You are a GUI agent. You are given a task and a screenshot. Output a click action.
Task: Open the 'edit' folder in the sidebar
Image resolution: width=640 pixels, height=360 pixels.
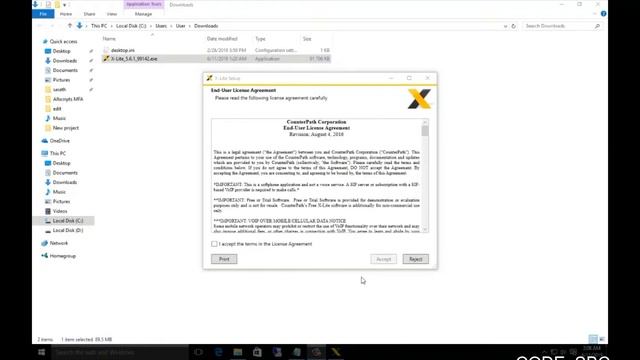[x=57, y=109]
